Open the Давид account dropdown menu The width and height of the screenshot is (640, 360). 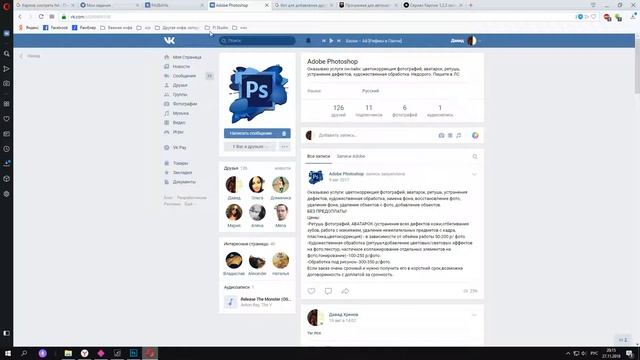(x=466, y=40)
